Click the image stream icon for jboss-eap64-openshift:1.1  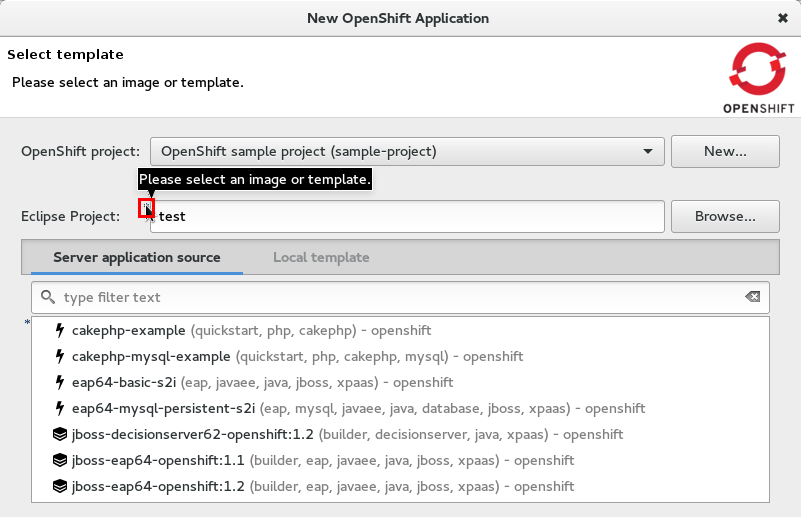[x=59, y=460]
